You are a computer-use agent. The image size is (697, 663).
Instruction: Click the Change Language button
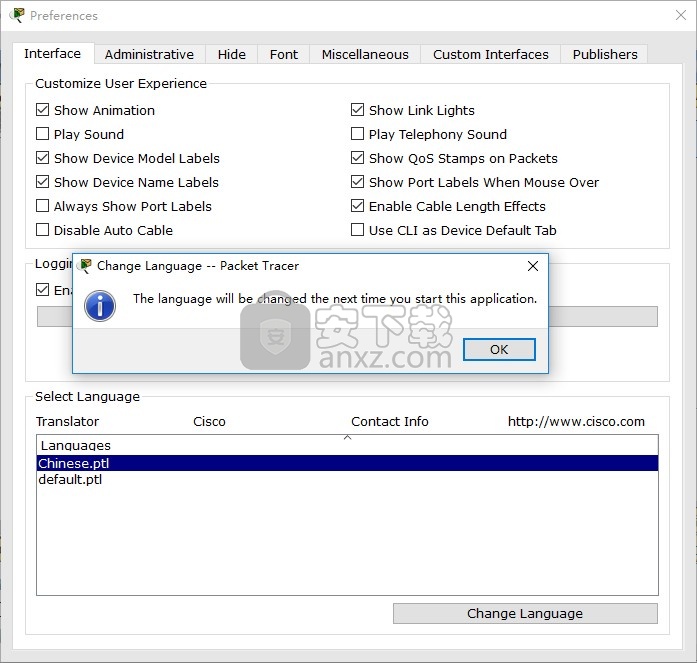tap(525, 613)
